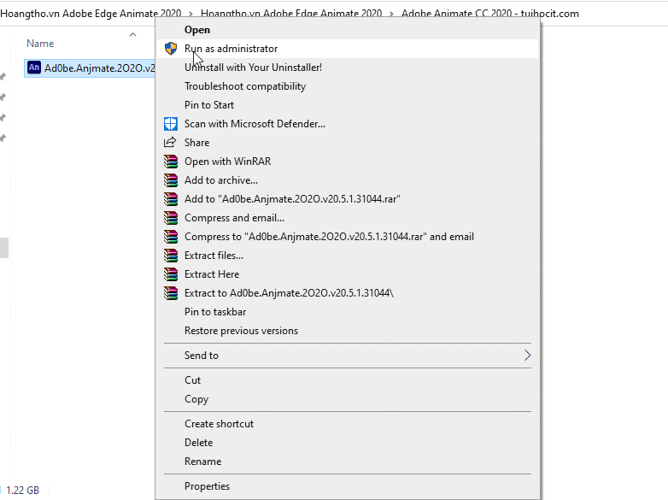Click the sort arrow above Name column
668x500 pixels.
(133, 34)
